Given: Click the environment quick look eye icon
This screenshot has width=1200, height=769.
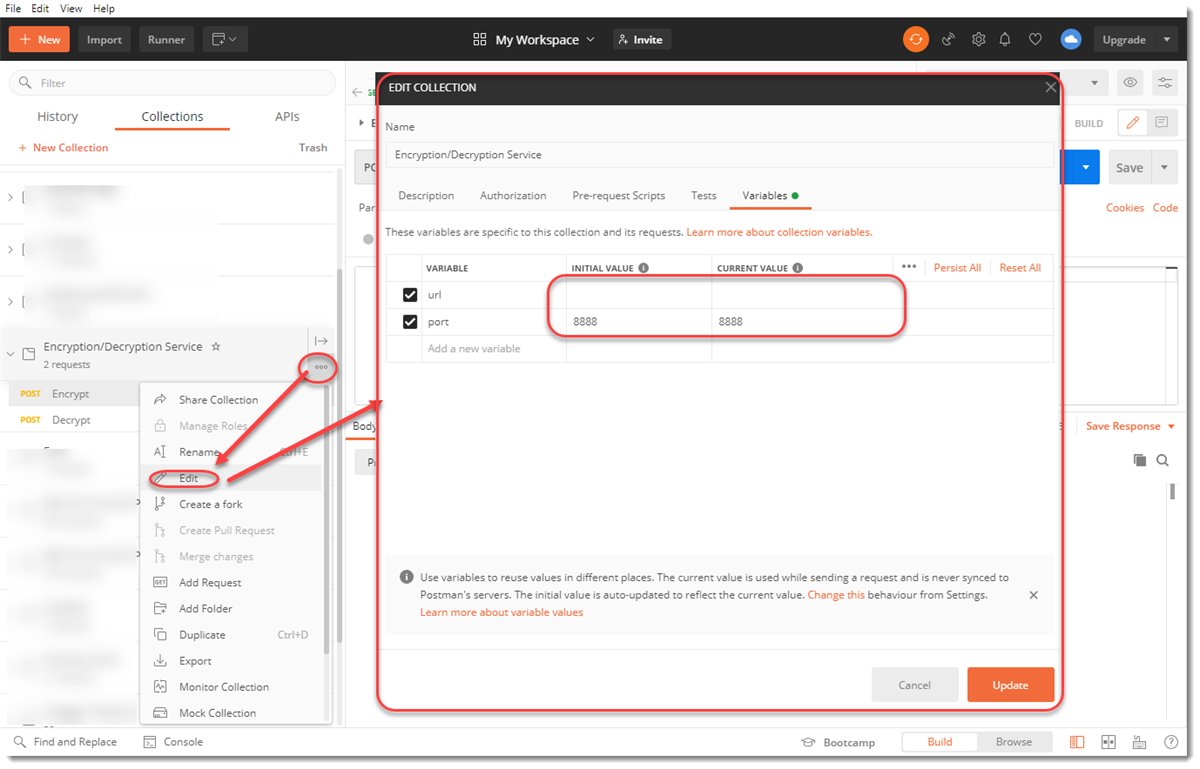Looking at the screenshot, I should pyautogui.click(x=1131, y=83).
